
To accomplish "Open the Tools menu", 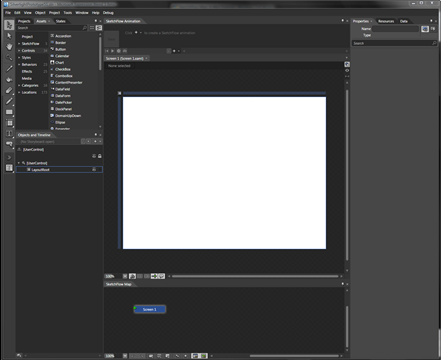I will 68,13.
